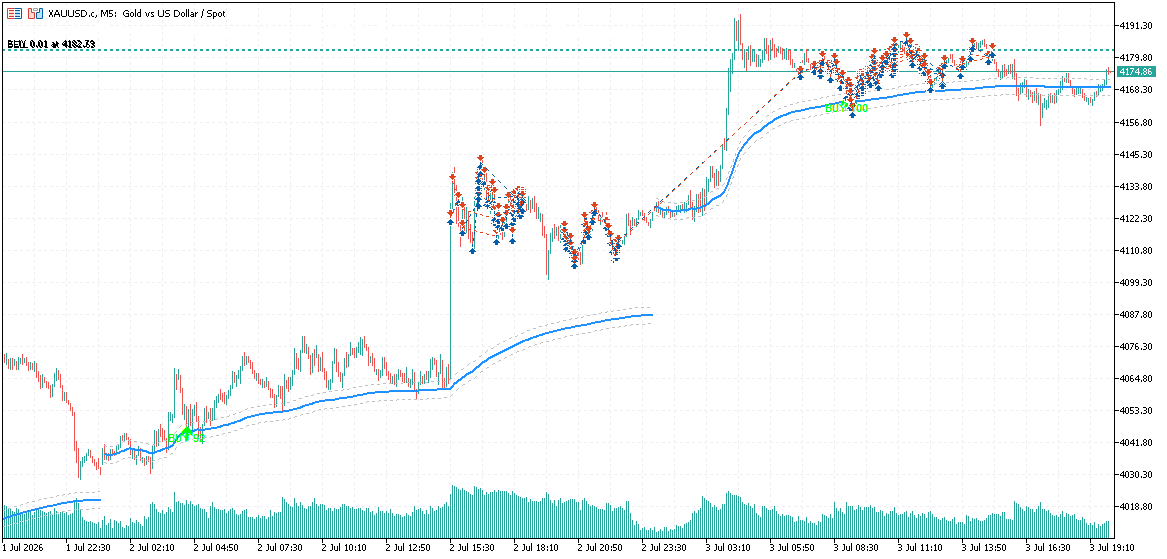Click the 3 Jul 05:50 time label
The height and width of the screenshot is (559, 1167).
[x=792, y=547]
